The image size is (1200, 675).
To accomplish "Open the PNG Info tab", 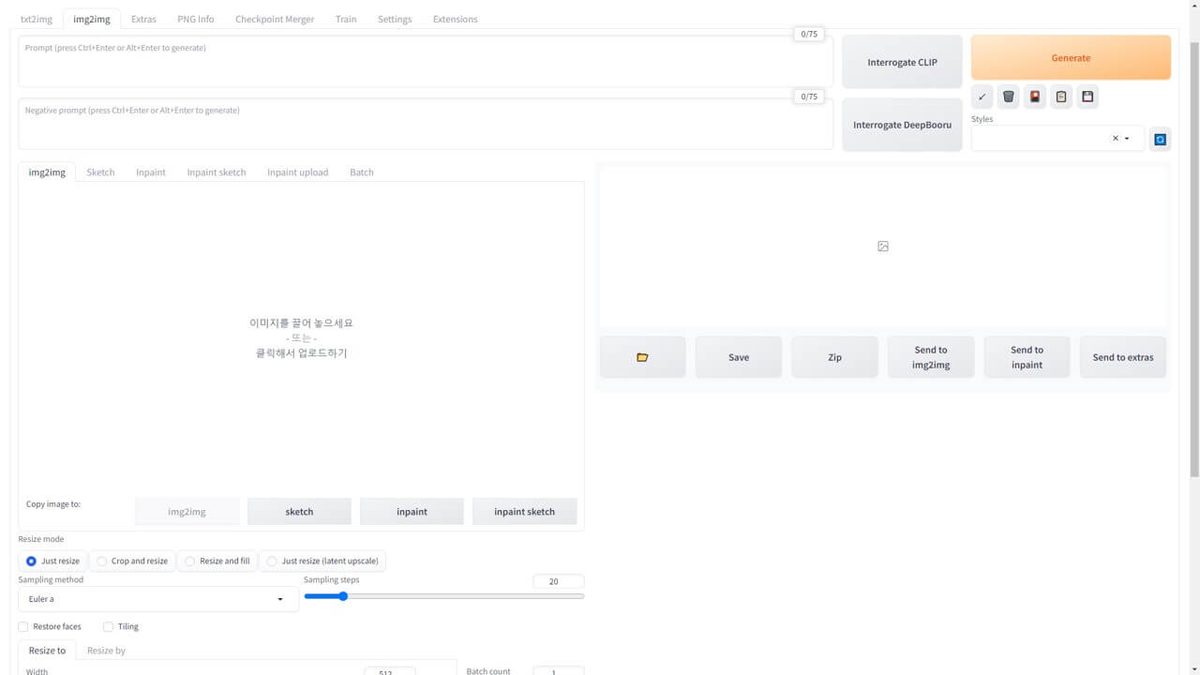I will coord(196,19).
